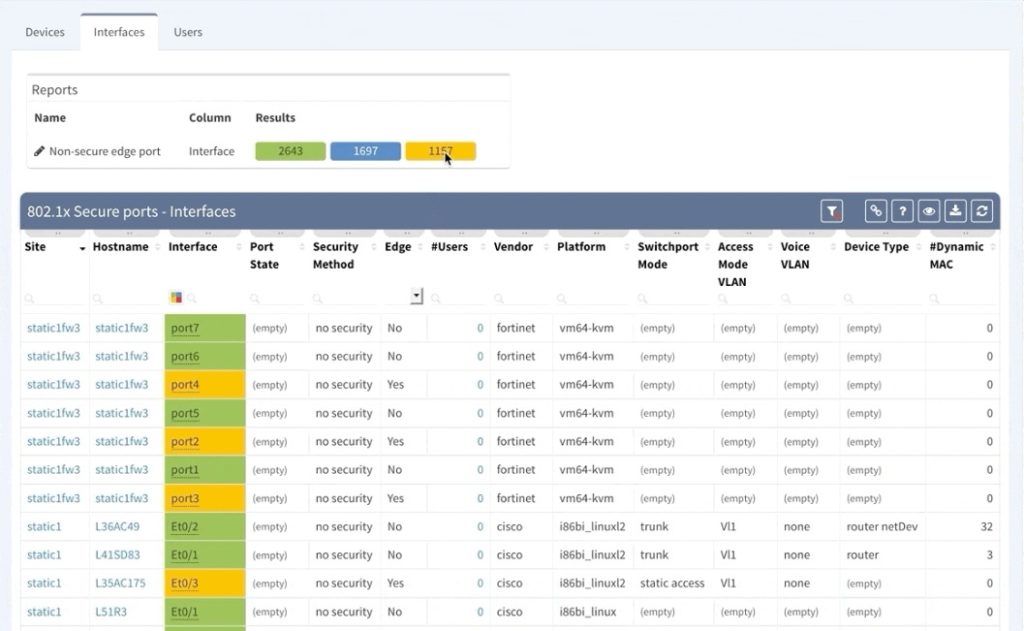Sort by the #Dynamic MAC column header
The image size is (1024, 631).
[956, 247]
